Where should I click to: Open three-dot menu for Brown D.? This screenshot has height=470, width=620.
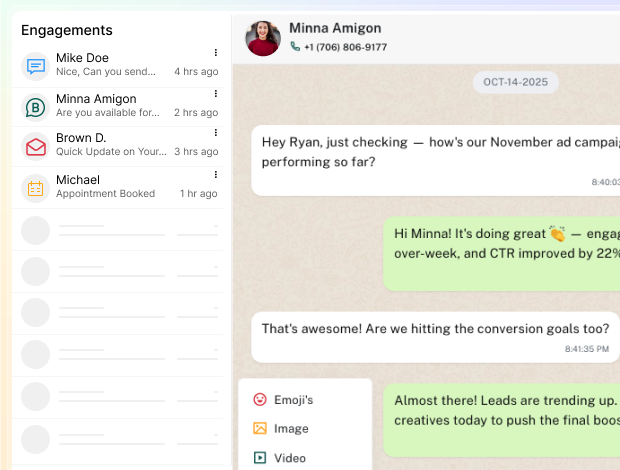click(x=215, y=133)
